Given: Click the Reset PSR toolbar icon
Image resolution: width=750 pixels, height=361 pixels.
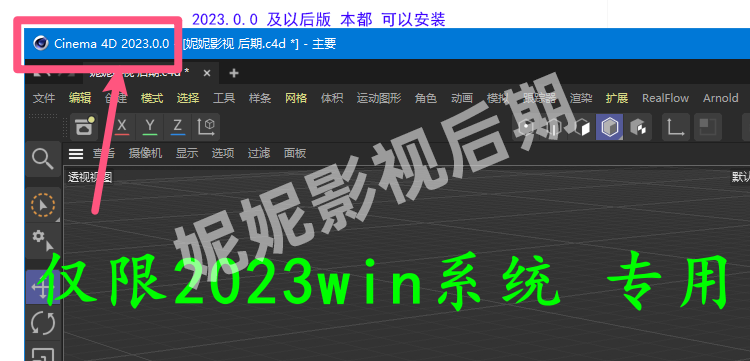Looking at the screenshot, I should point(84,127).
